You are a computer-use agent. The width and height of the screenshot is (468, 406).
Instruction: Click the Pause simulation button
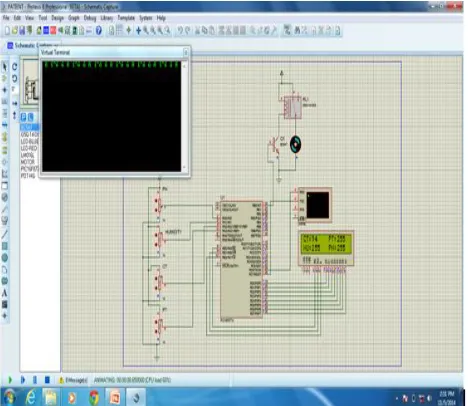click(x=35, y=380)
